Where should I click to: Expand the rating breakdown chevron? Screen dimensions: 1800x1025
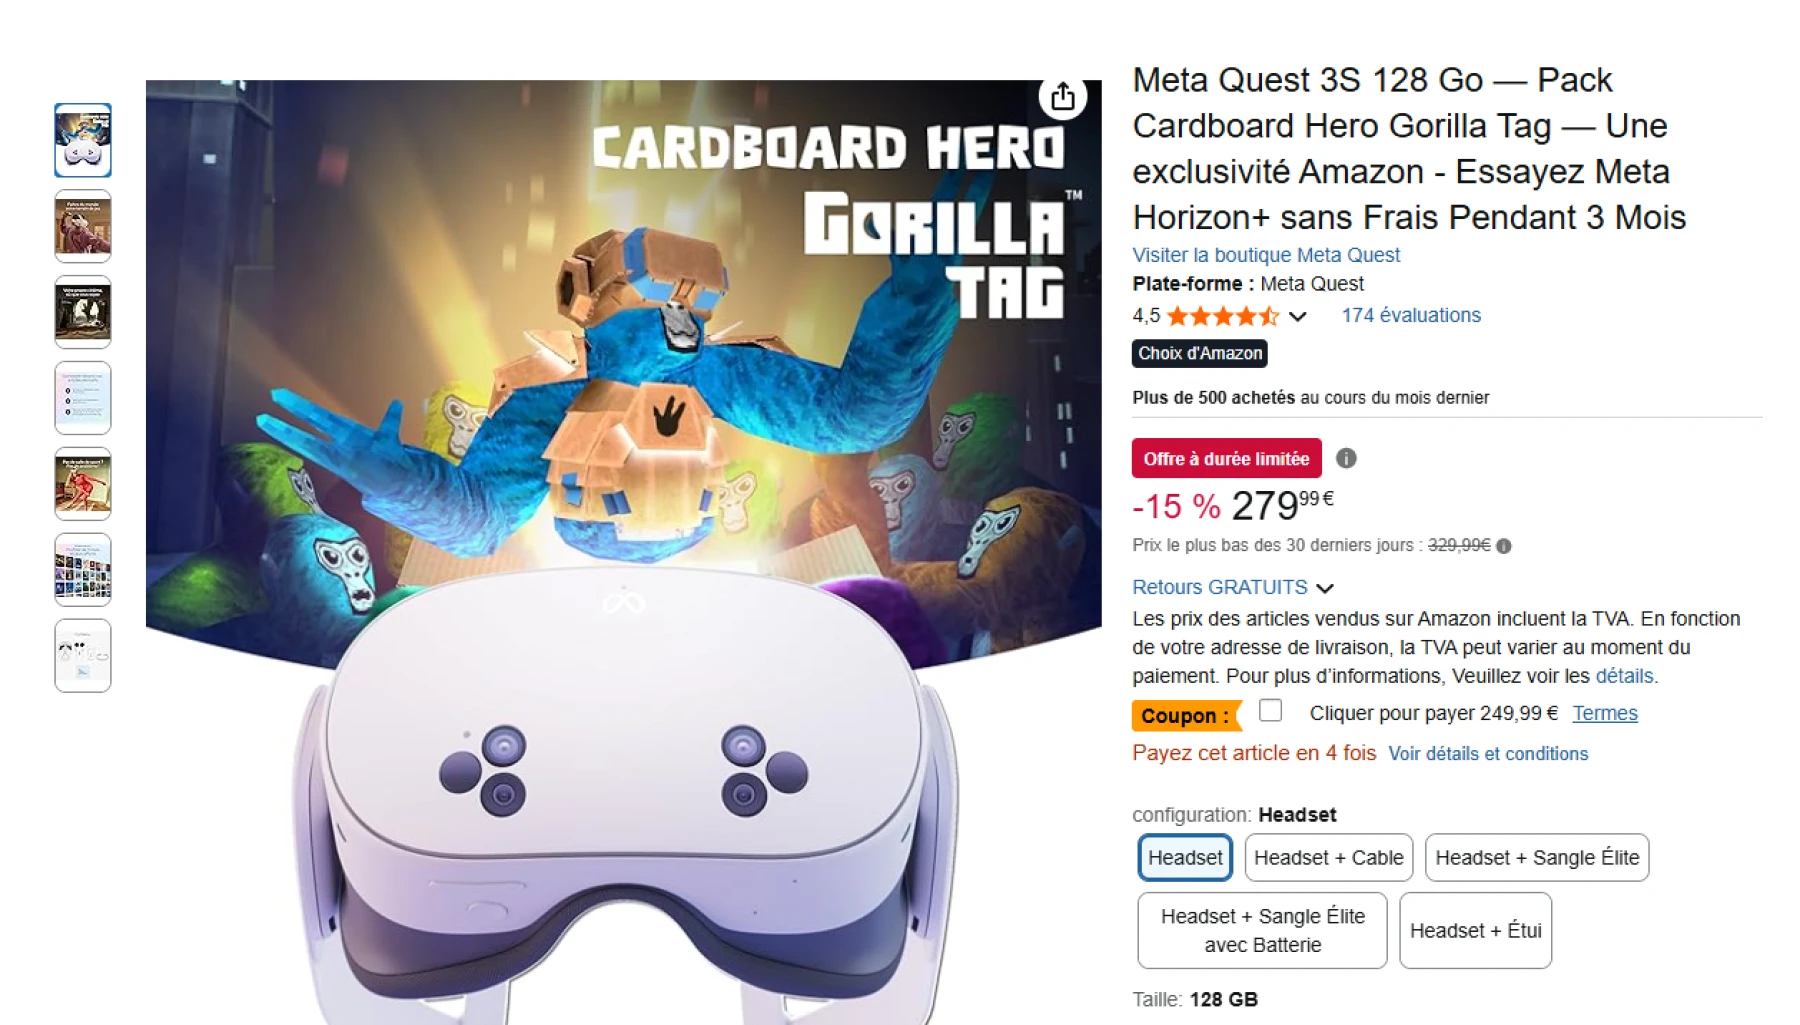[x=1298, y=316]
